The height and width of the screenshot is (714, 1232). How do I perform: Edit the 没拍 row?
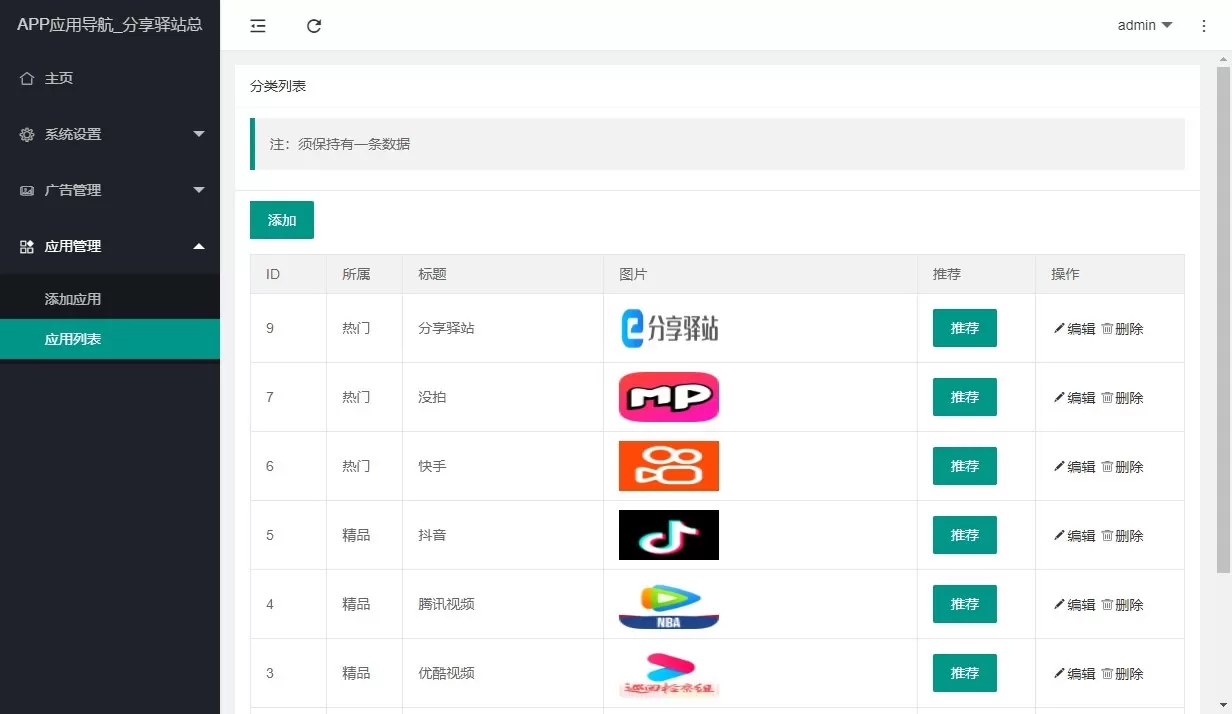[x=1075, y=398]
